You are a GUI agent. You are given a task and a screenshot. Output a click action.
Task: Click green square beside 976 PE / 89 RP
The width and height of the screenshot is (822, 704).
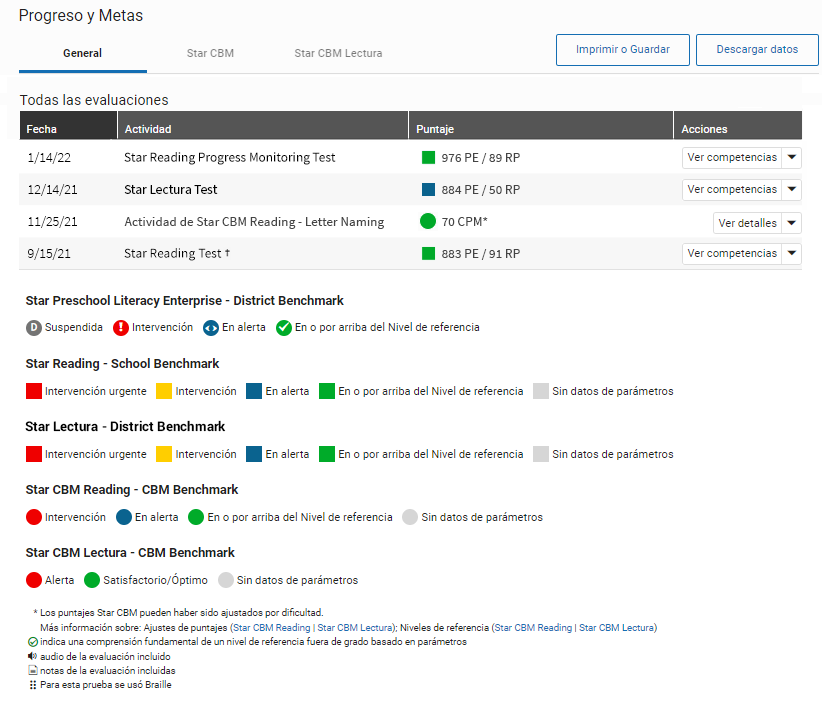coord(428,157)
